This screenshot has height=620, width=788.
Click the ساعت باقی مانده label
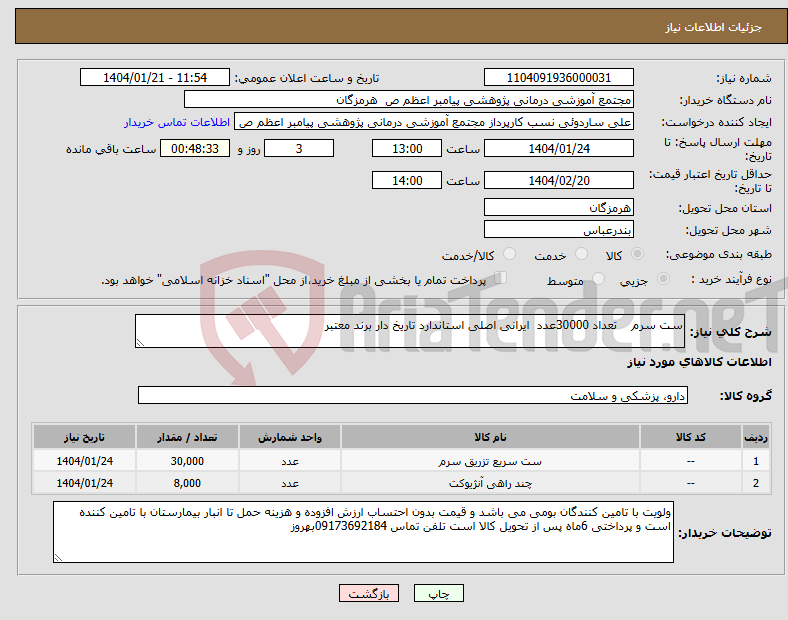tap(111, 149)
